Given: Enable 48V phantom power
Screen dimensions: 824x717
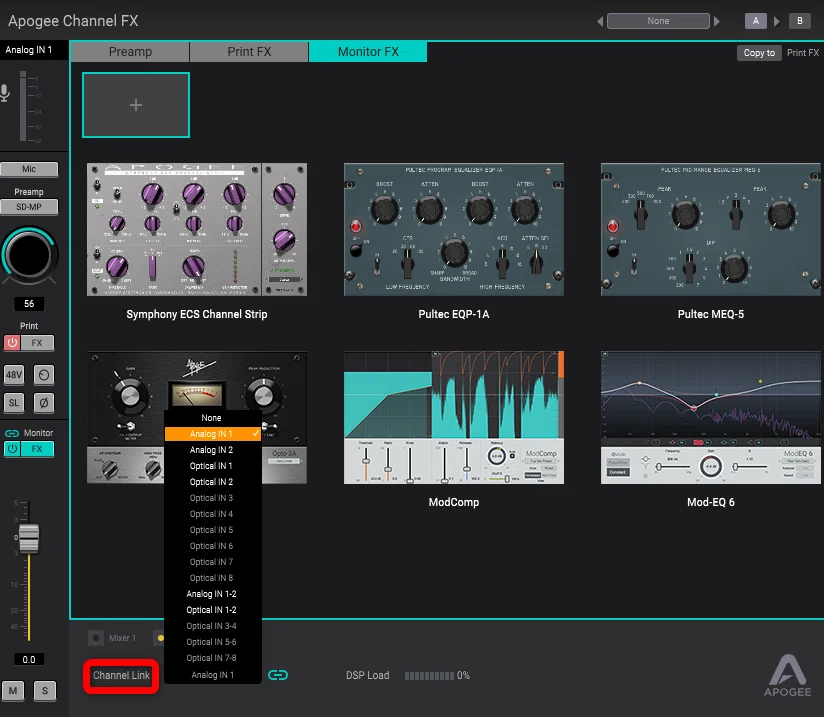Looking at the screenshot, I should 14,375.
